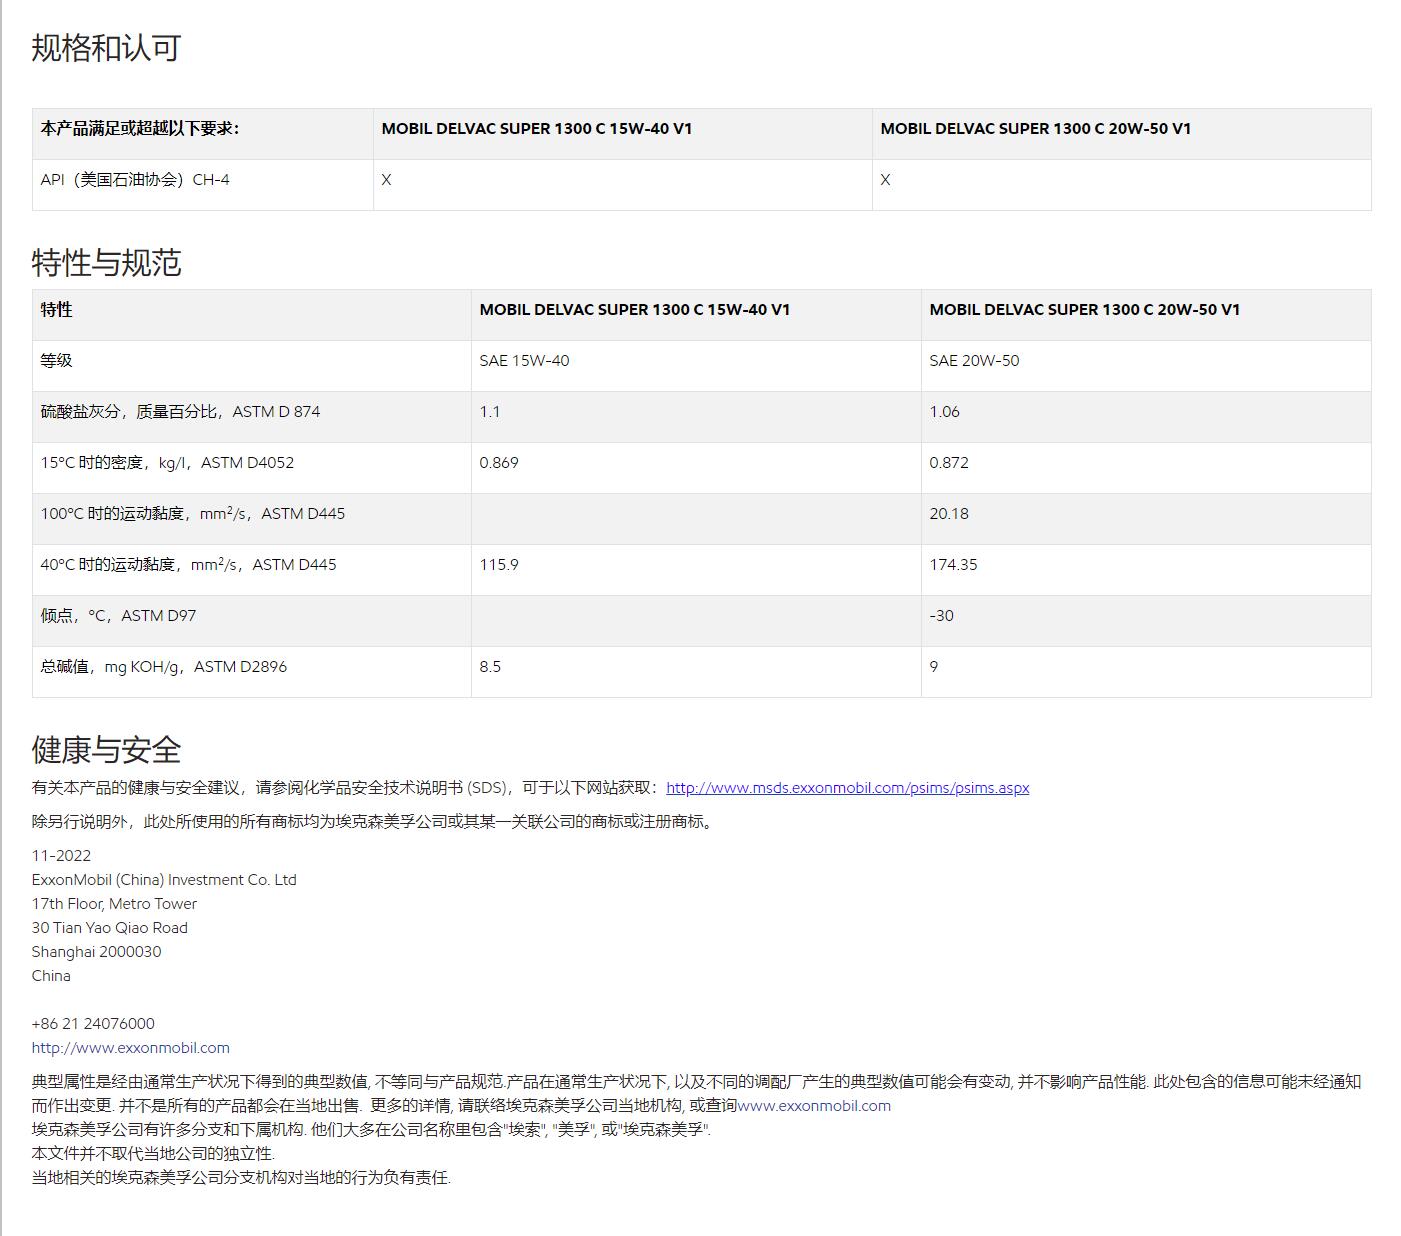
Task: Click the X under 15W-40 for API CH-4
Action: [x=387, y=180]
